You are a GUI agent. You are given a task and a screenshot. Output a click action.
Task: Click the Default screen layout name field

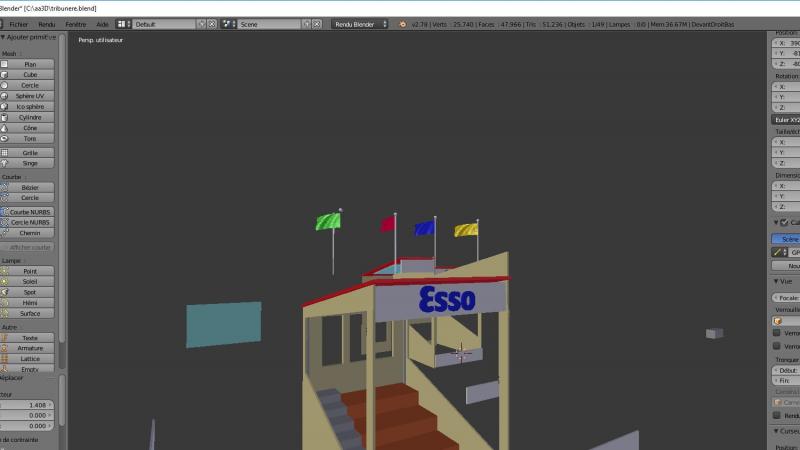[x=163, y=24]
